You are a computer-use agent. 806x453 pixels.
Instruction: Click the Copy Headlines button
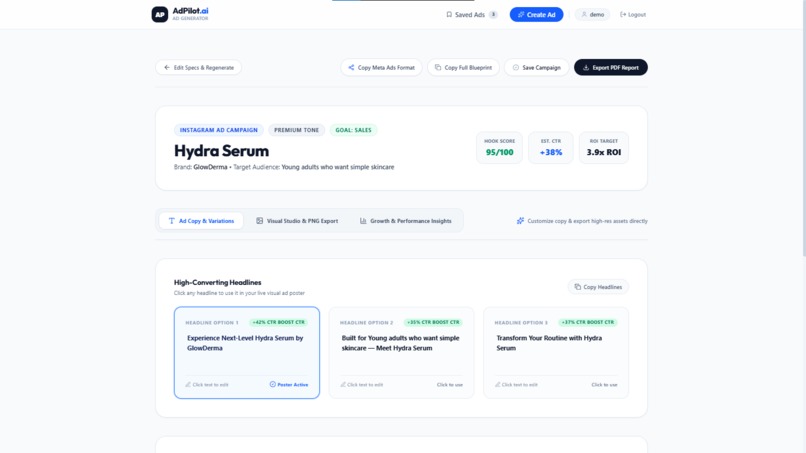[598, 287]
